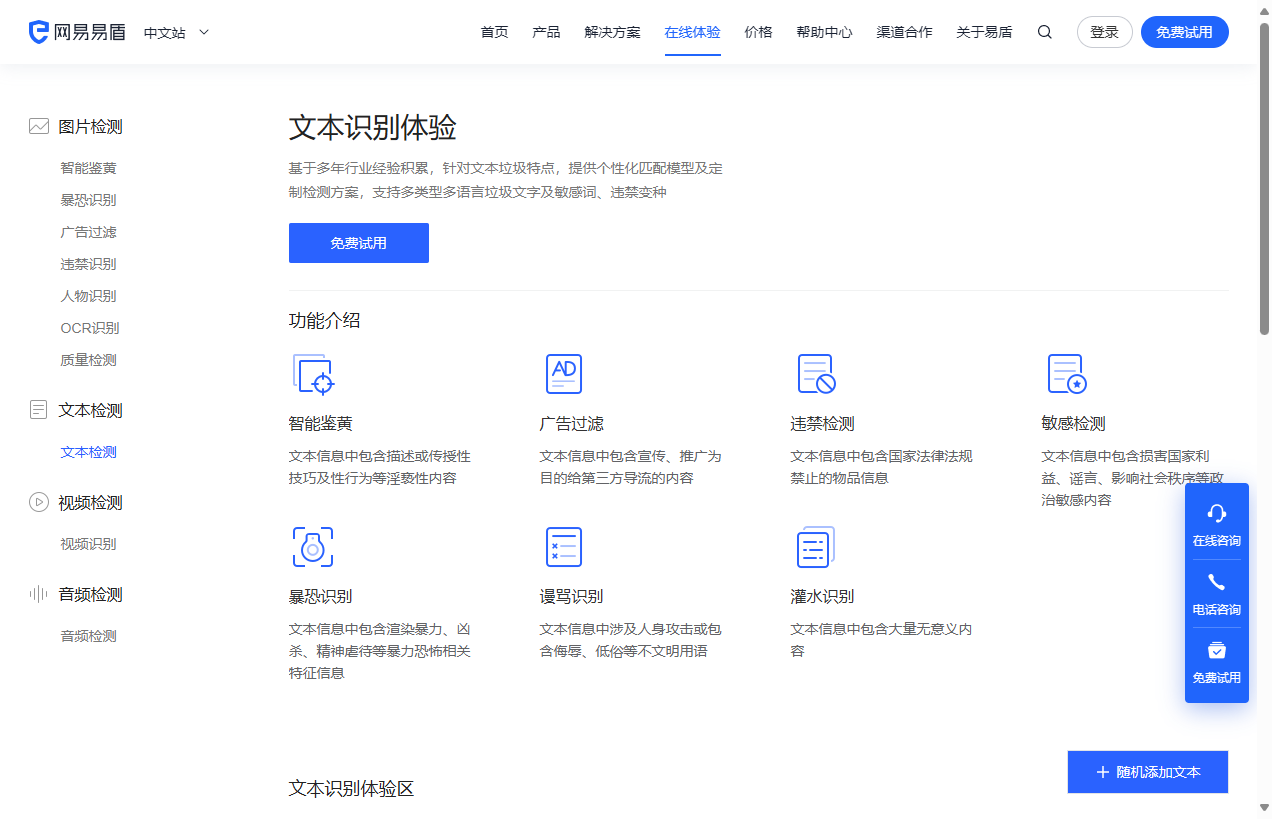
Task: Click the 网易易盾 logo
Action: tap(78, 31)
